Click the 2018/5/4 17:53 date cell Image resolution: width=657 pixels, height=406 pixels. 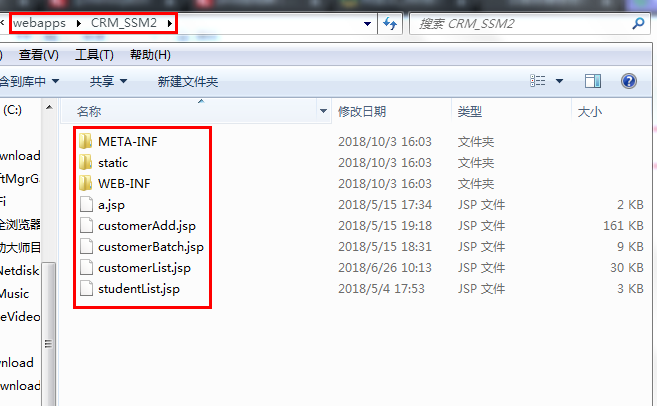pyautogui.click(x=381, y=288)
